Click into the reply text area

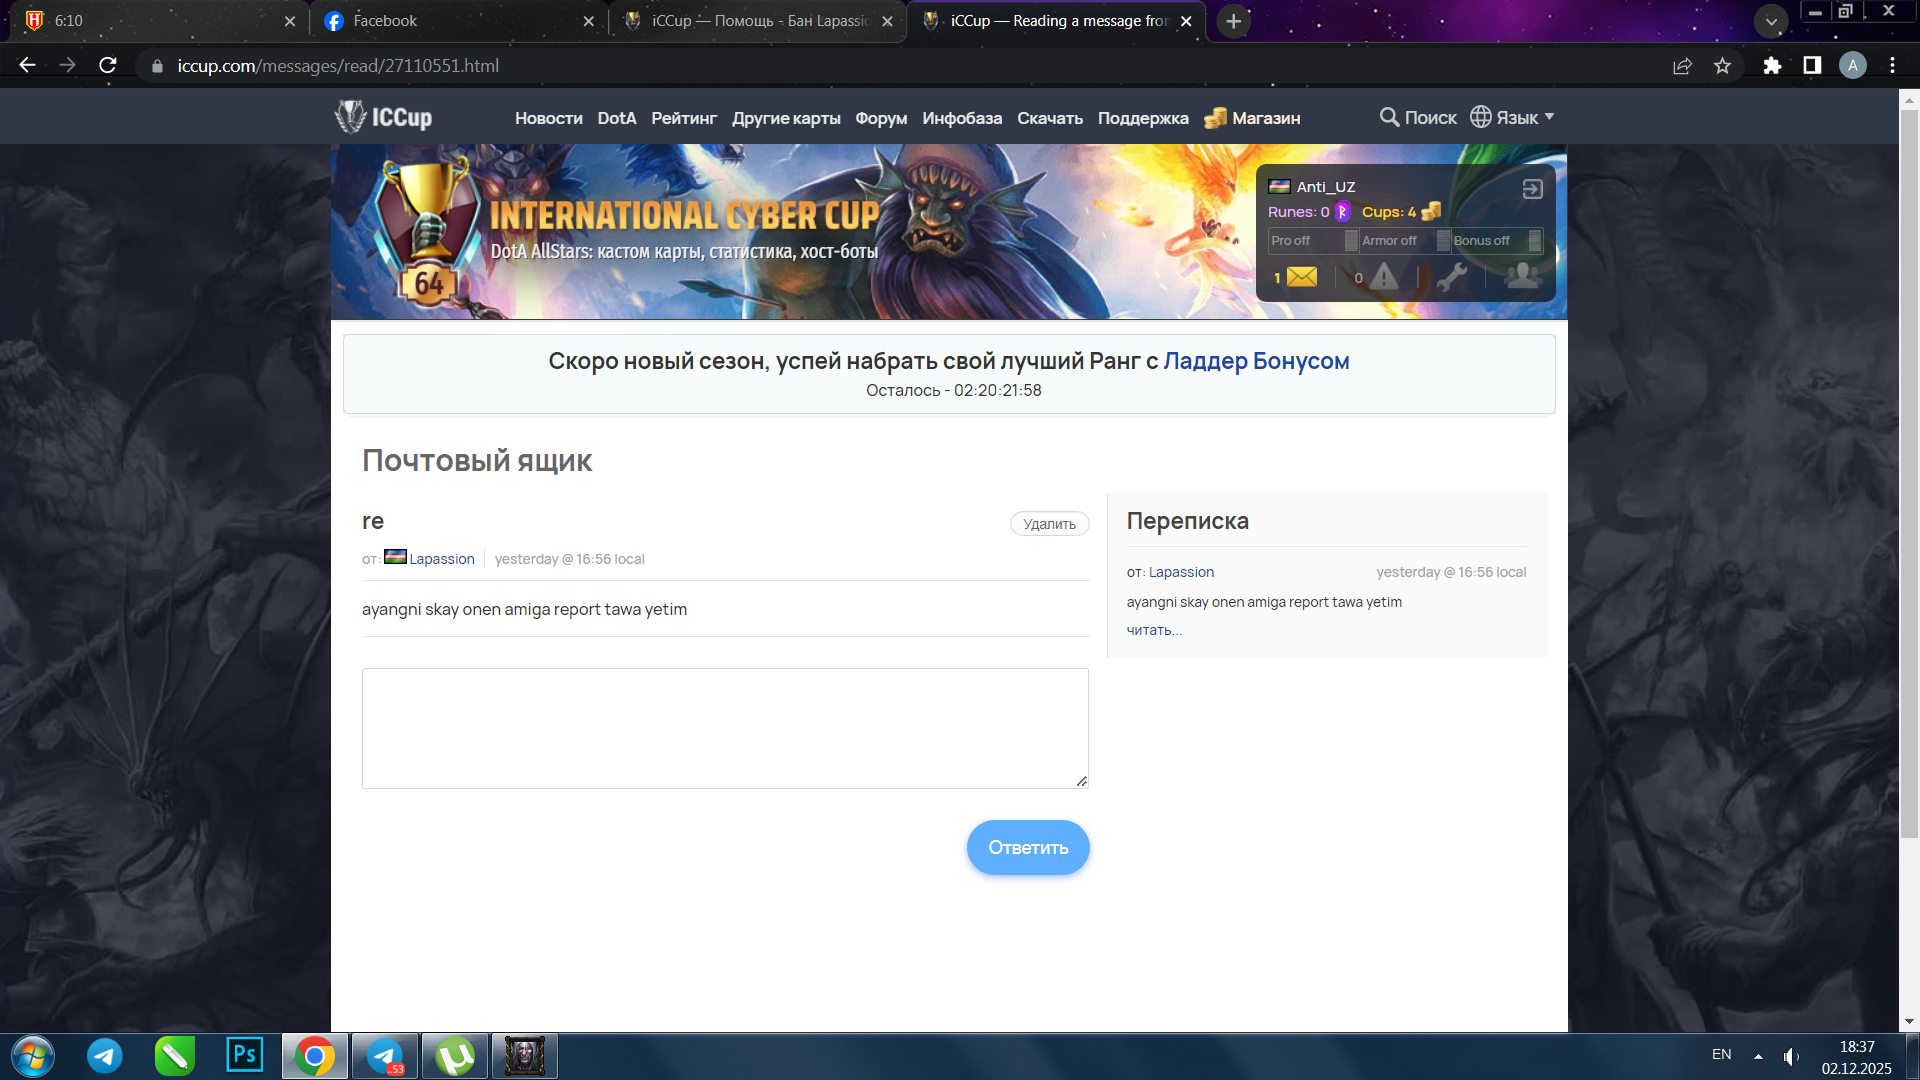(x=725, y=728)
